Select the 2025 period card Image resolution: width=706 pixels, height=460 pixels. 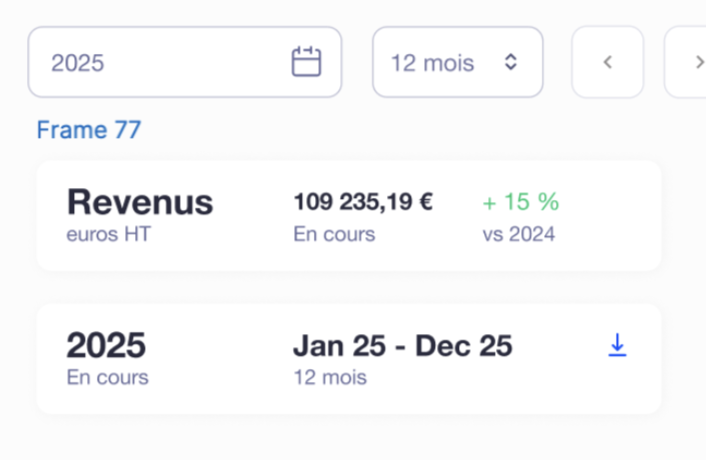tap(348, 359)
